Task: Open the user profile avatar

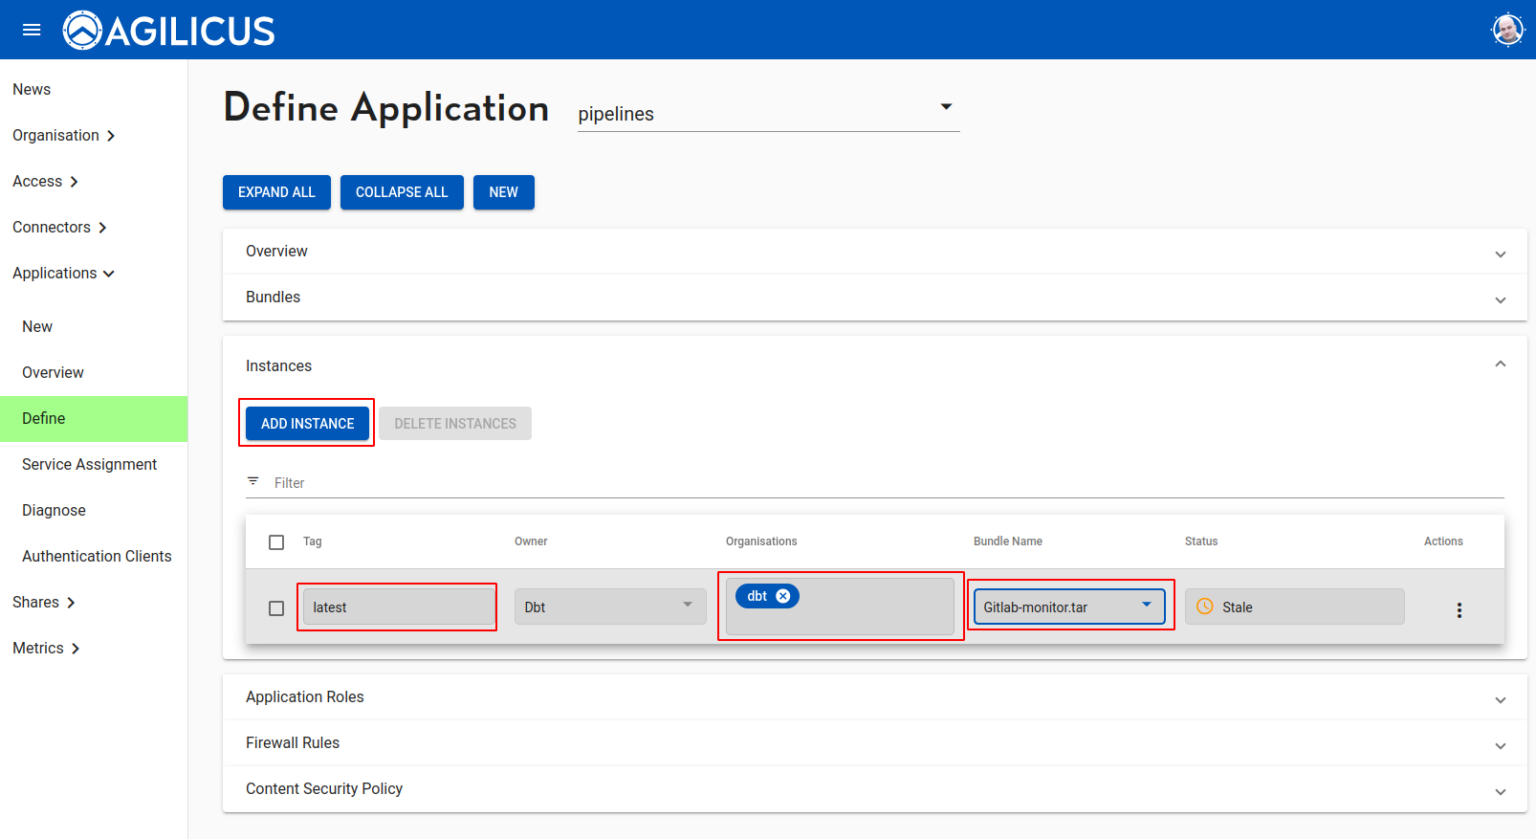Action: click(1507, 29)
